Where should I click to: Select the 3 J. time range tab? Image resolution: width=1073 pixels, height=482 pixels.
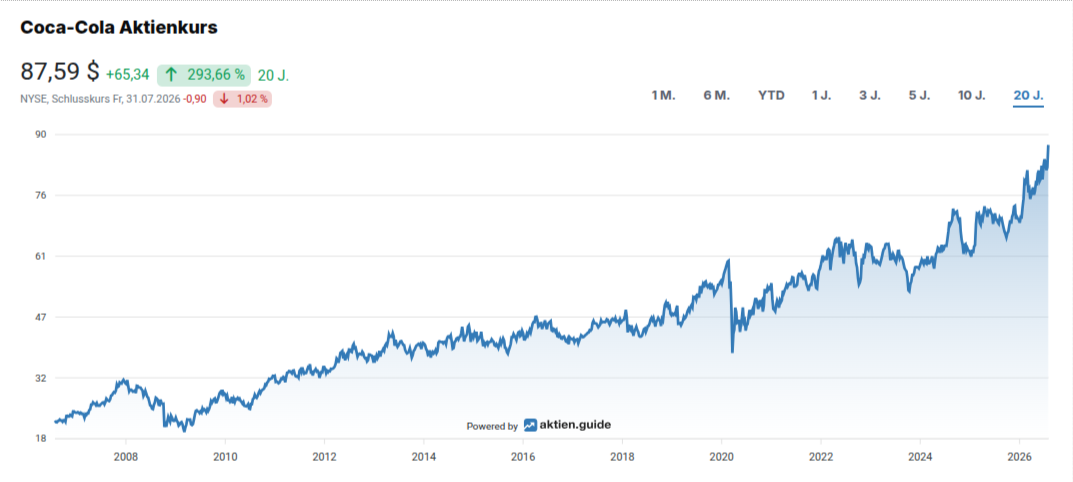(x=870, y=96)
